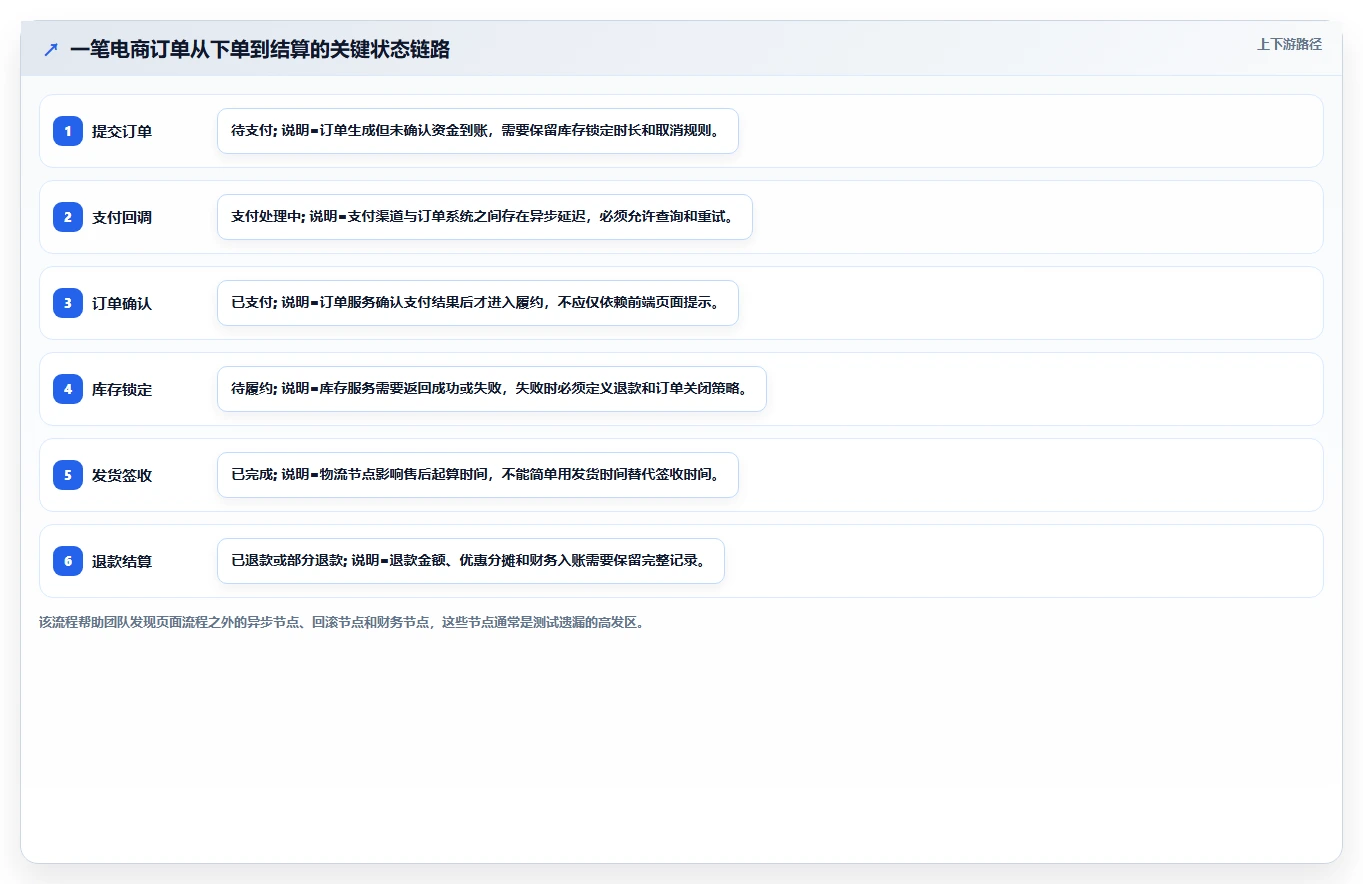The height and width of the screenshot is (884, 1363).
Task: Open the 支付处理中 status description box
Action: pyautogui.click(x=485, y=217)
